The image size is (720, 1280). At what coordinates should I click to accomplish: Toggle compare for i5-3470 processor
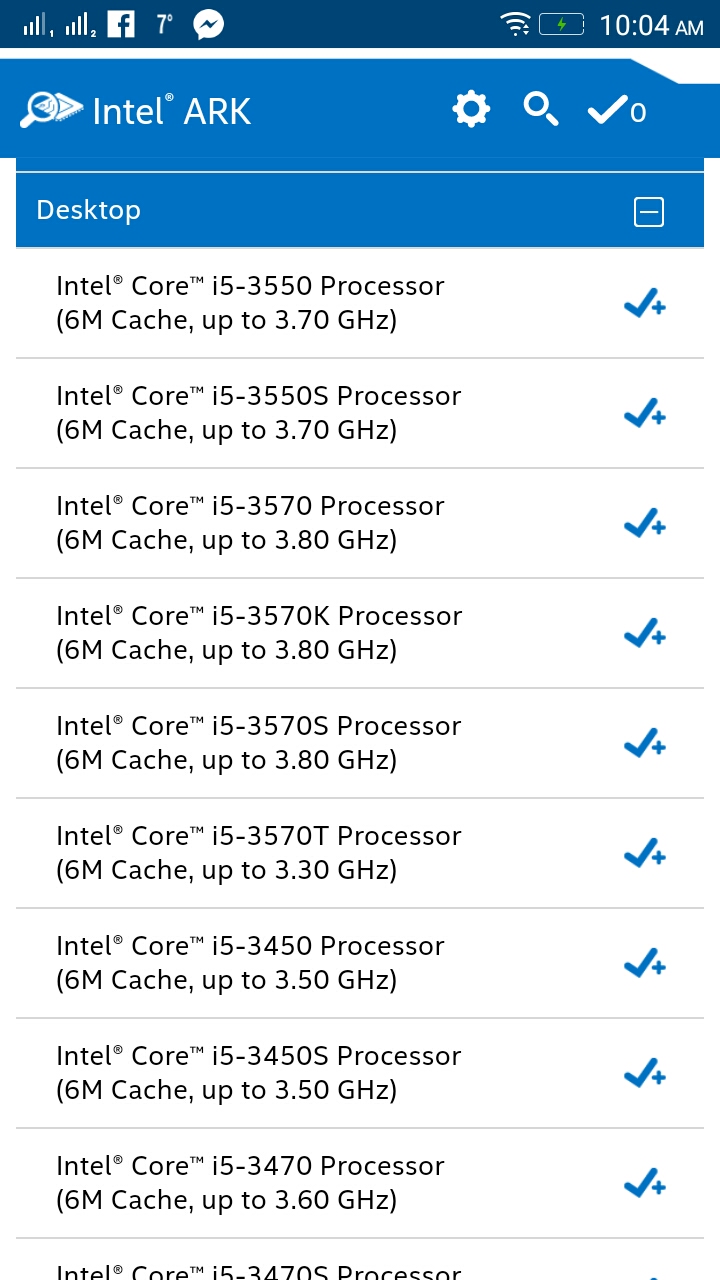tap(644, 1183)
